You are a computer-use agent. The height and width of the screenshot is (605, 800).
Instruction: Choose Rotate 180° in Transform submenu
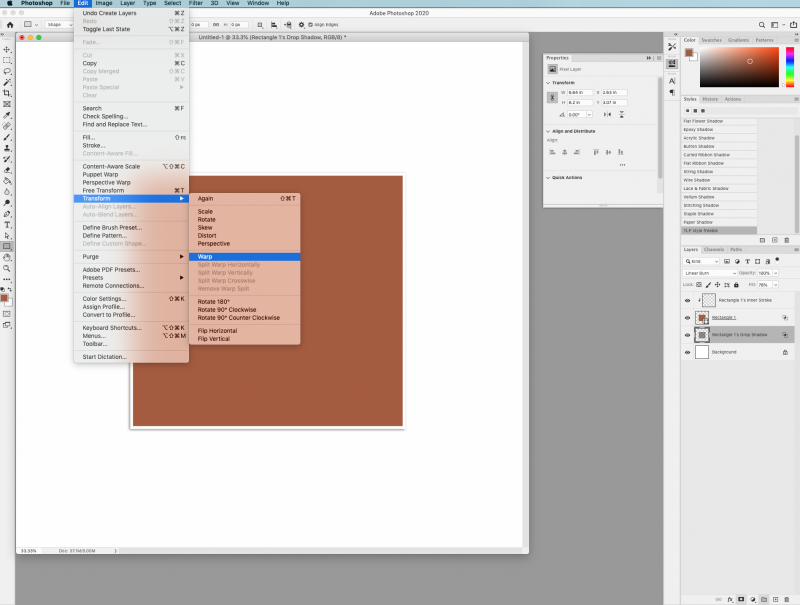244,301
